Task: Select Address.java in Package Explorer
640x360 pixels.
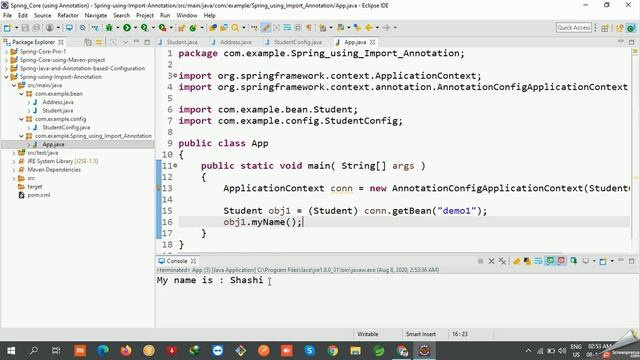Action: tap(58, 102)
